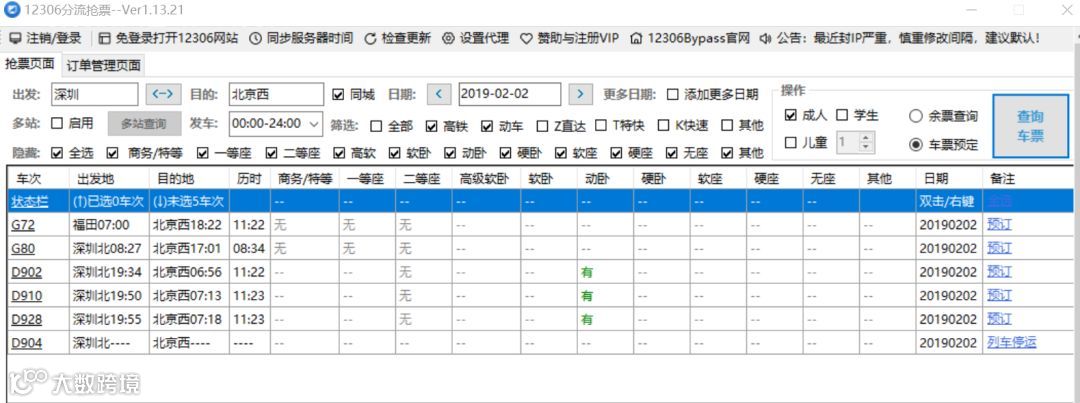Image resolution: width=1080 pixels, height=403 pixels.
Task: Select 余票查询 radio button
Action: (915, 116)
